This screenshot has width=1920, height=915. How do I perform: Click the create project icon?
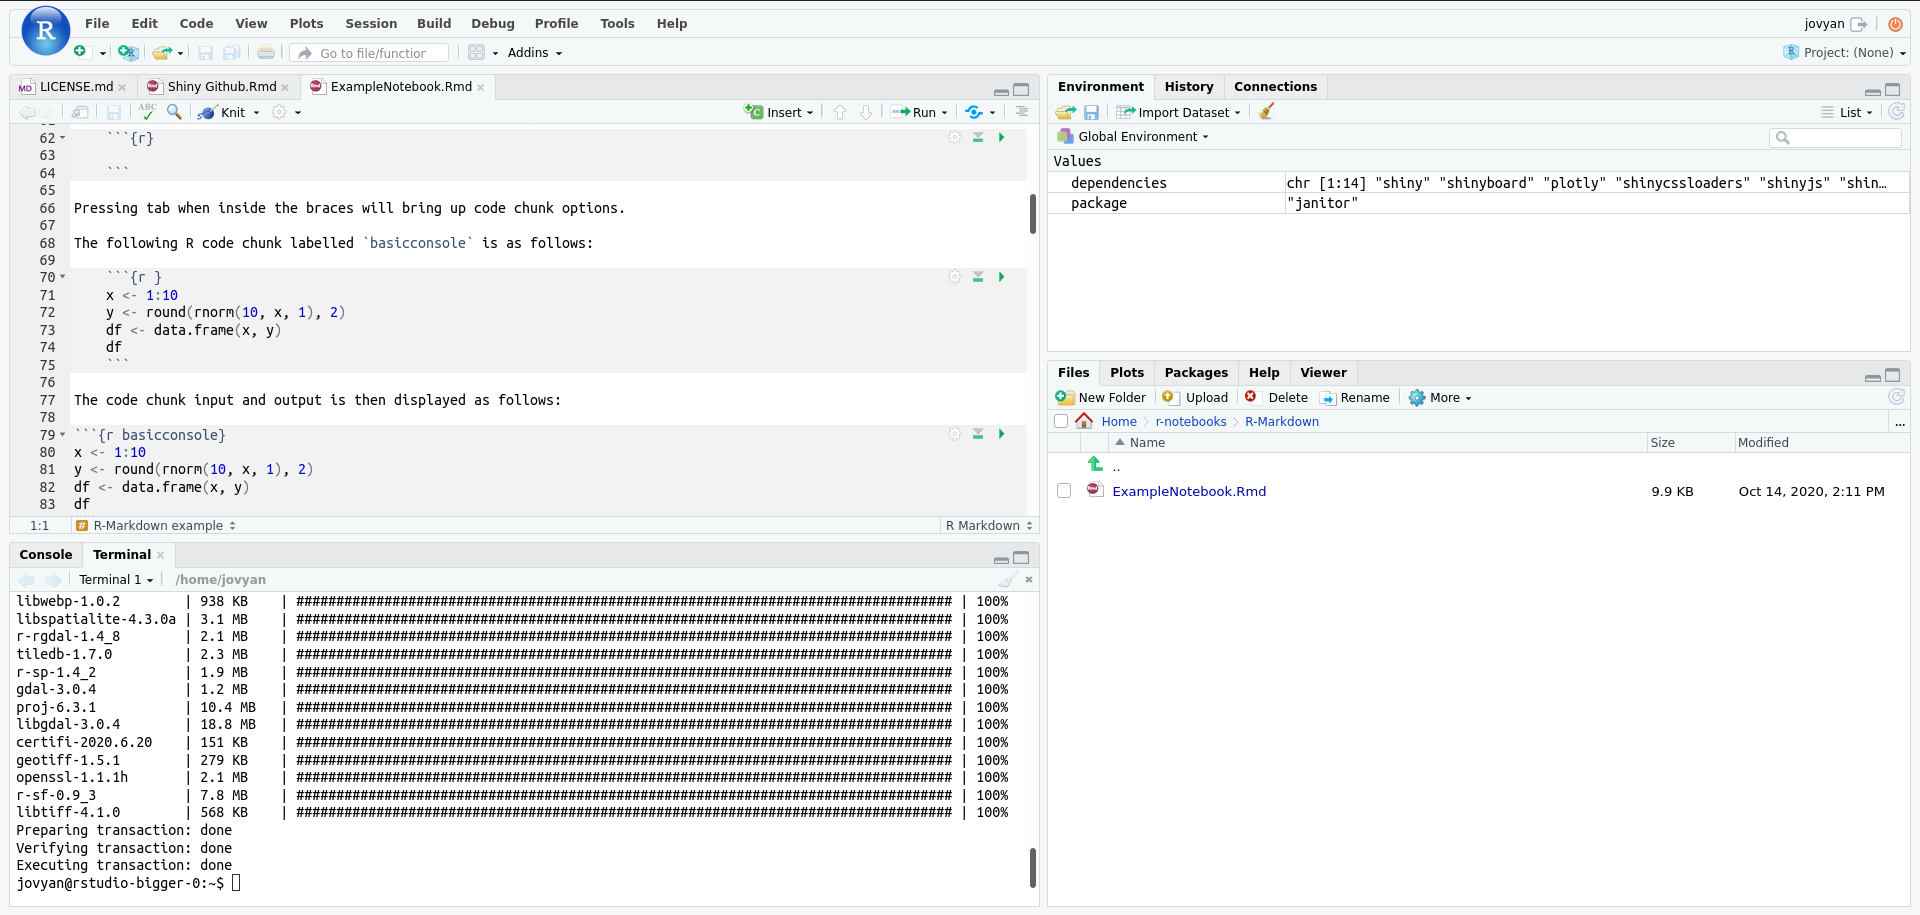pos(127,52)
